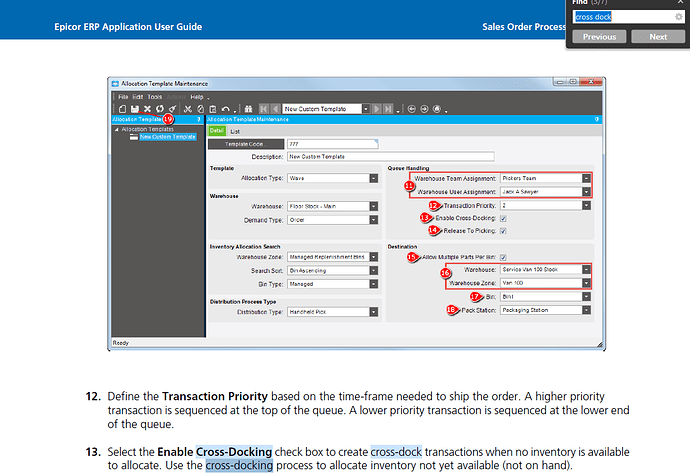Open the Pack Station dropdown
The image size is (690, 476).
click(x=586, y=310)
